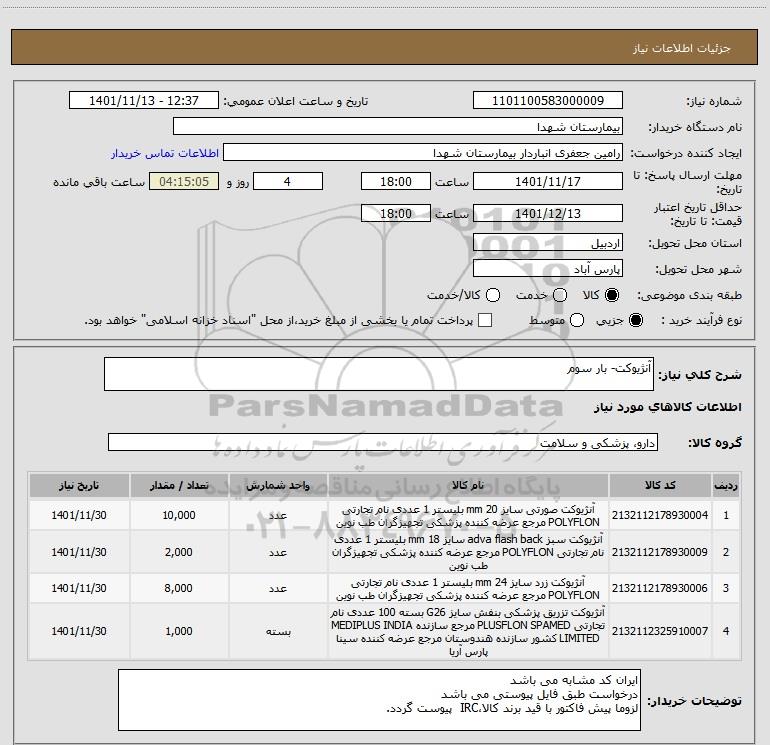Click the تعداد / مقدار column header
The image size is (770, 745).
coord(179,486)
